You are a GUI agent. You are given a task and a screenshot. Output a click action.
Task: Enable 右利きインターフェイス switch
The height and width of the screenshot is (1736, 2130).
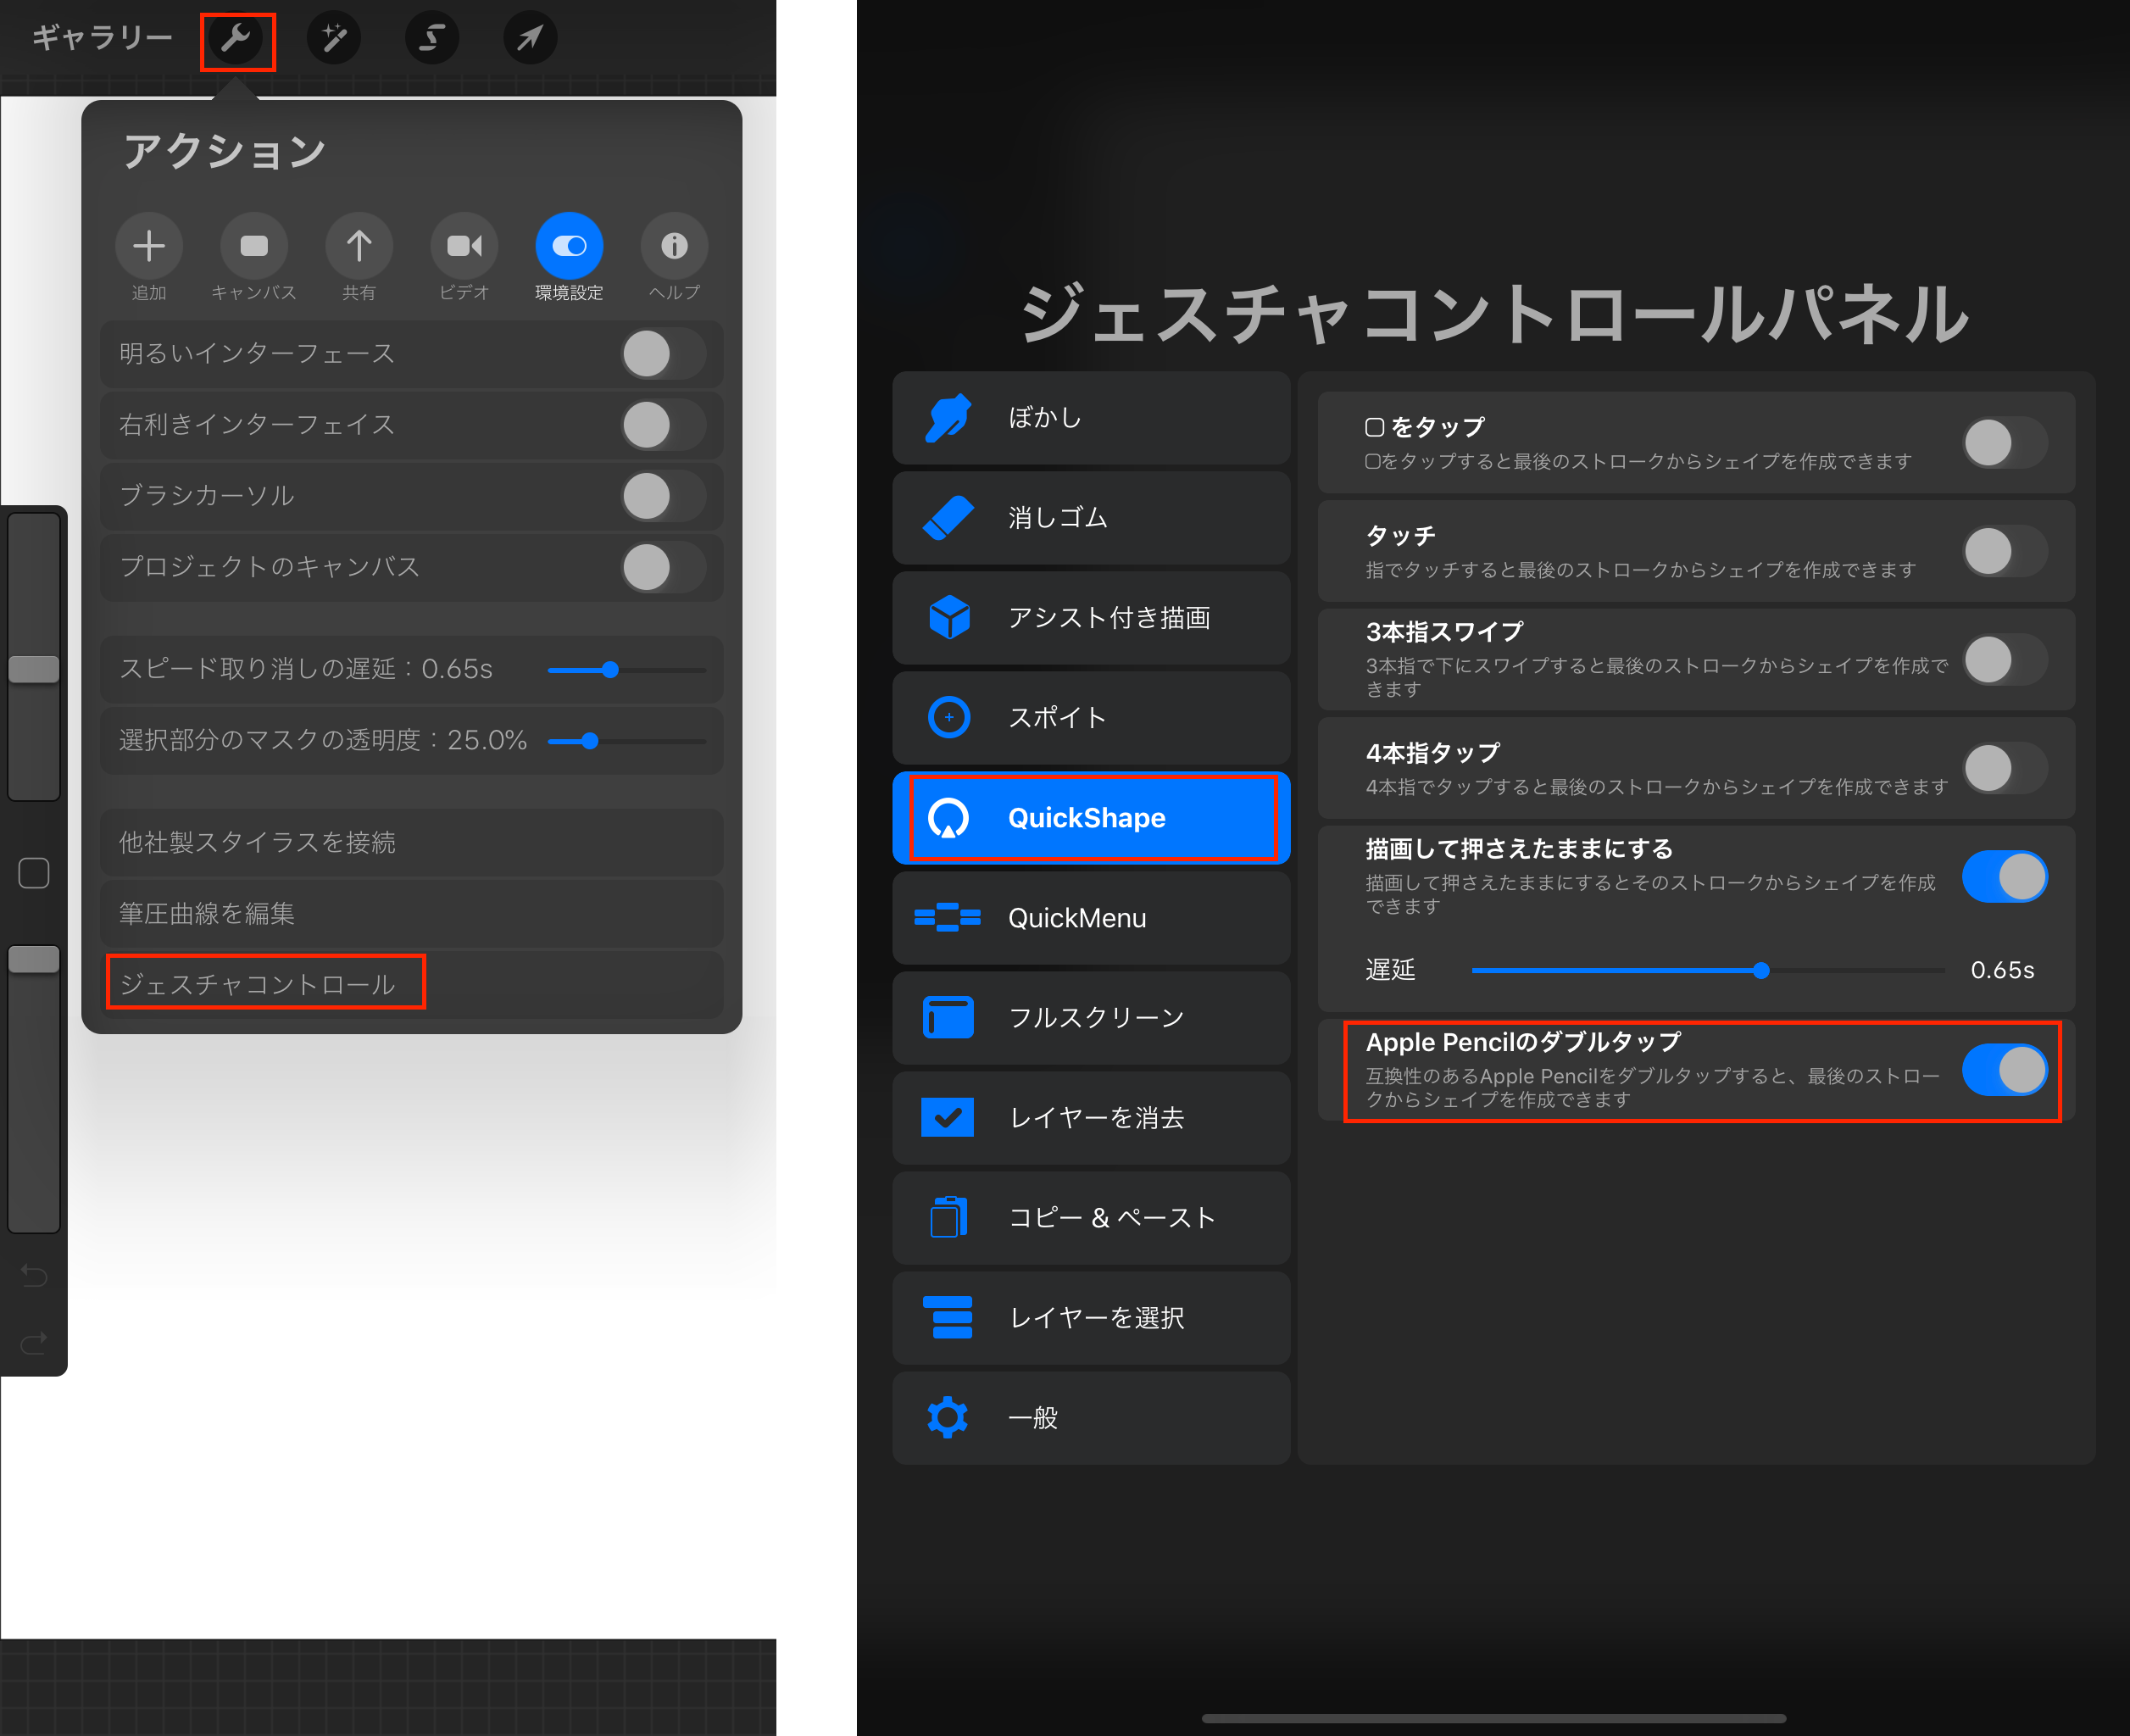[663, 425]
